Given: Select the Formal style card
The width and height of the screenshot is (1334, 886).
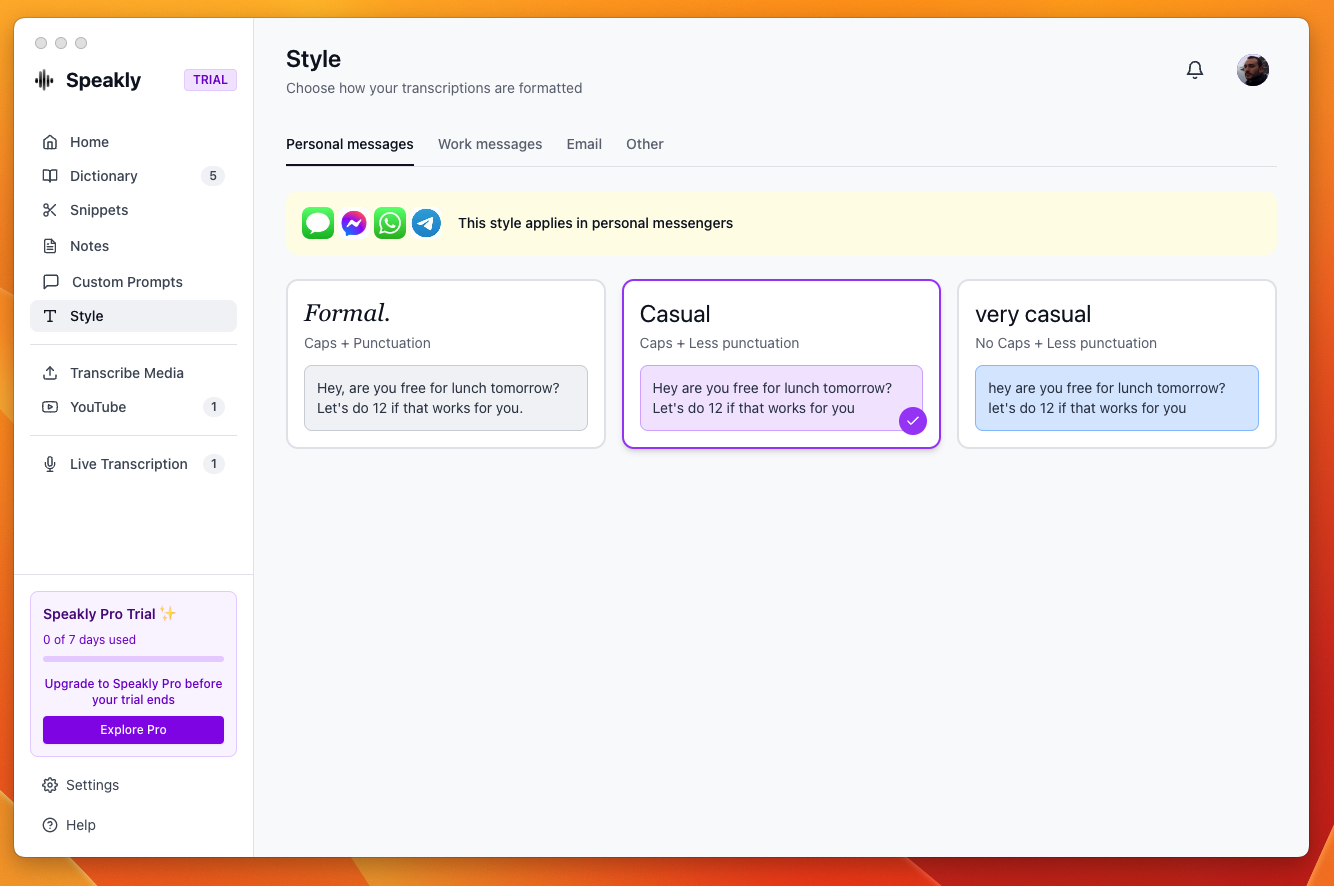Looking at the screenshot, I should pyautogui.click(x=445, y=363).
